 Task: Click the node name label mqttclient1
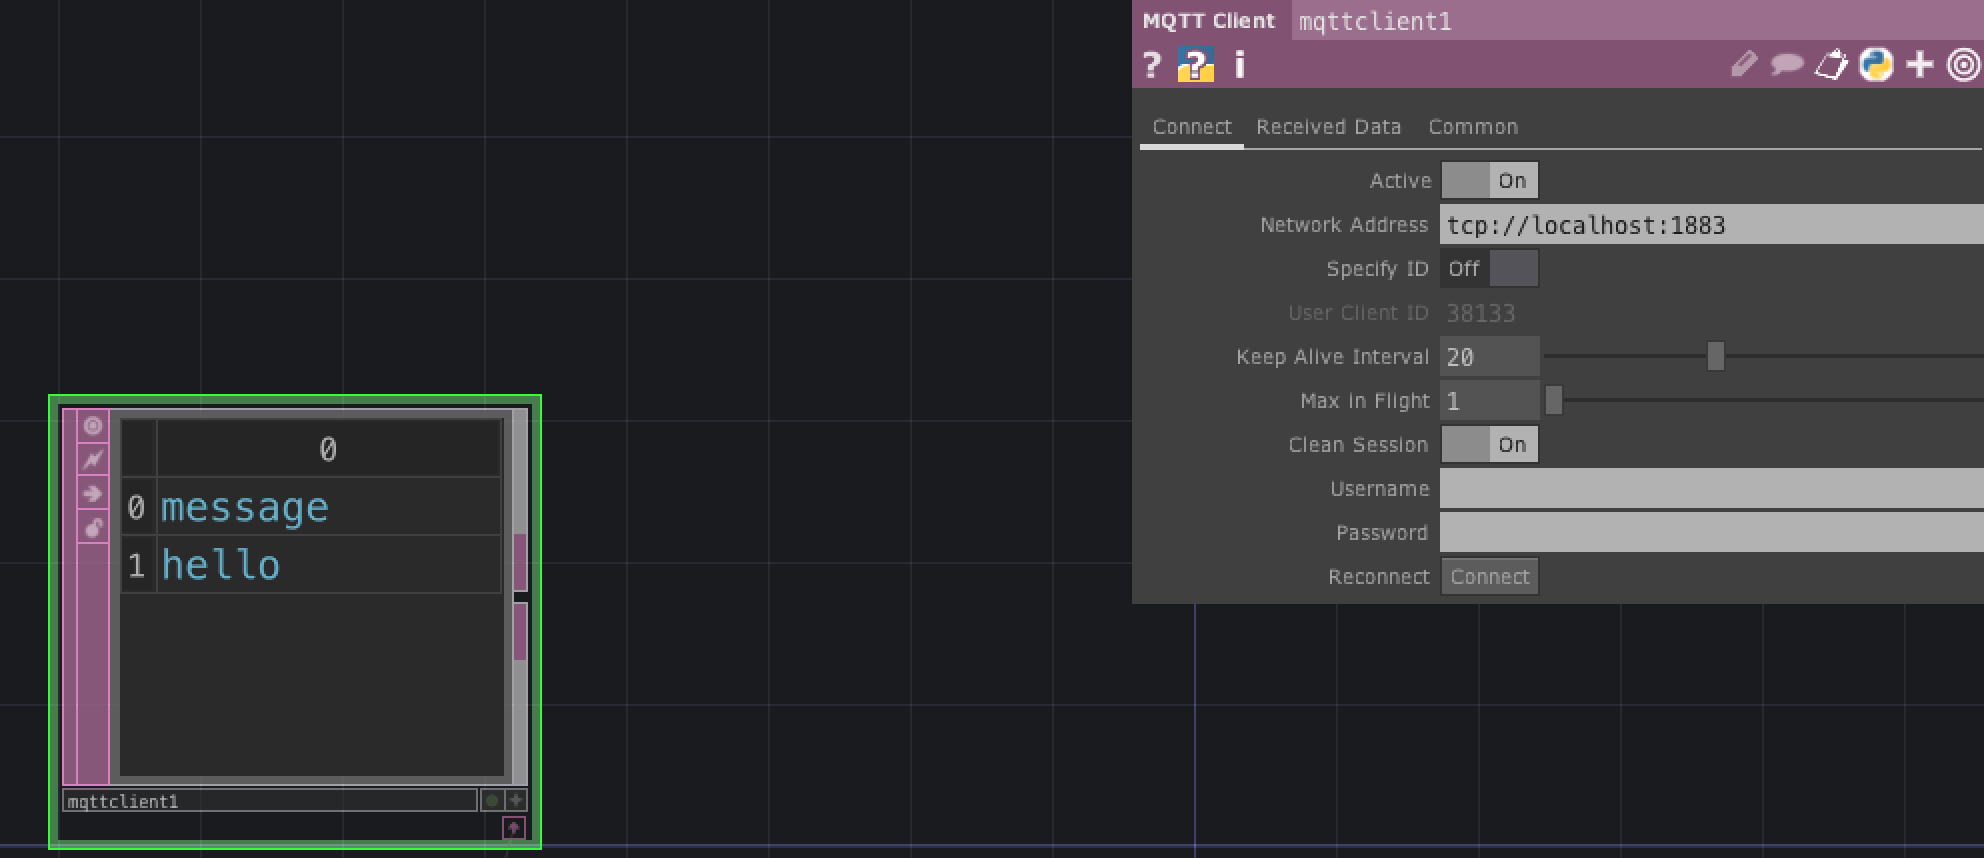pos(270,801)
